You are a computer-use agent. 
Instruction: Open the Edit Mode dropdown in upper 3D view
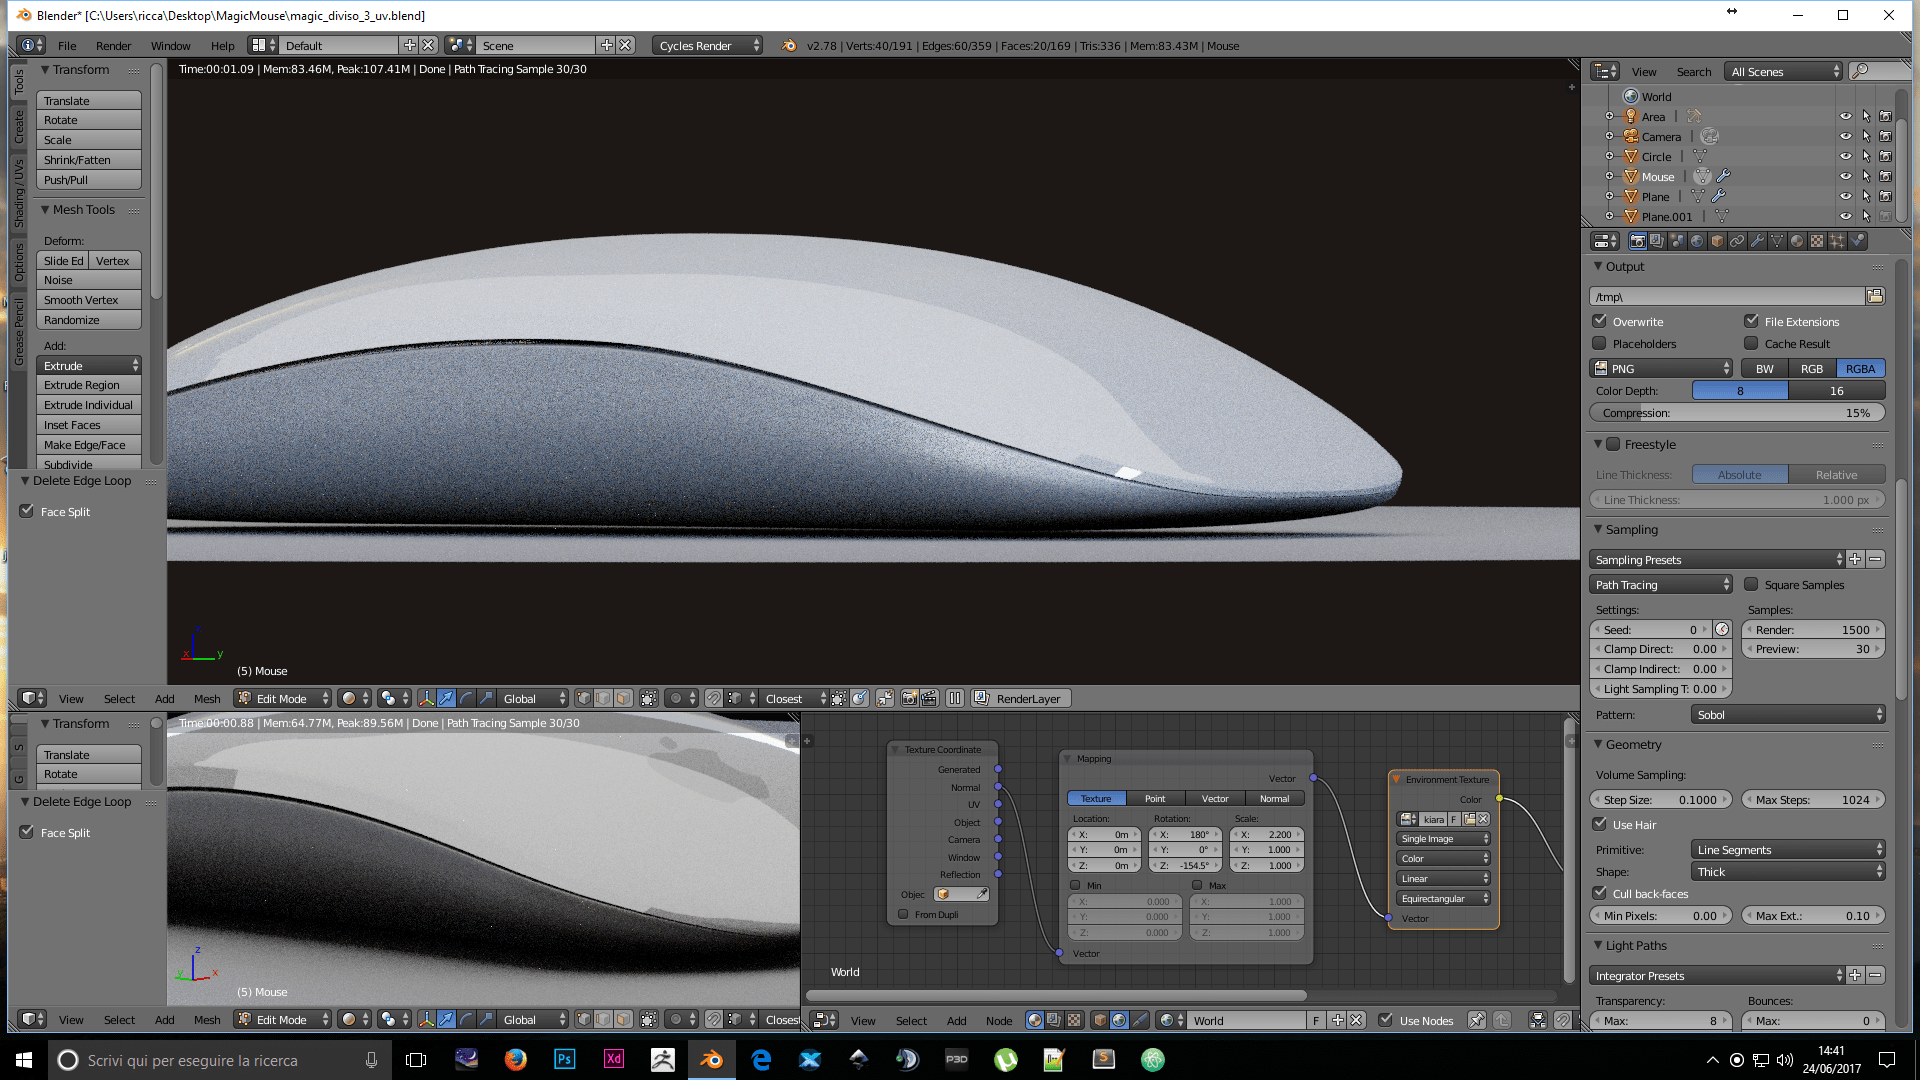282,698
